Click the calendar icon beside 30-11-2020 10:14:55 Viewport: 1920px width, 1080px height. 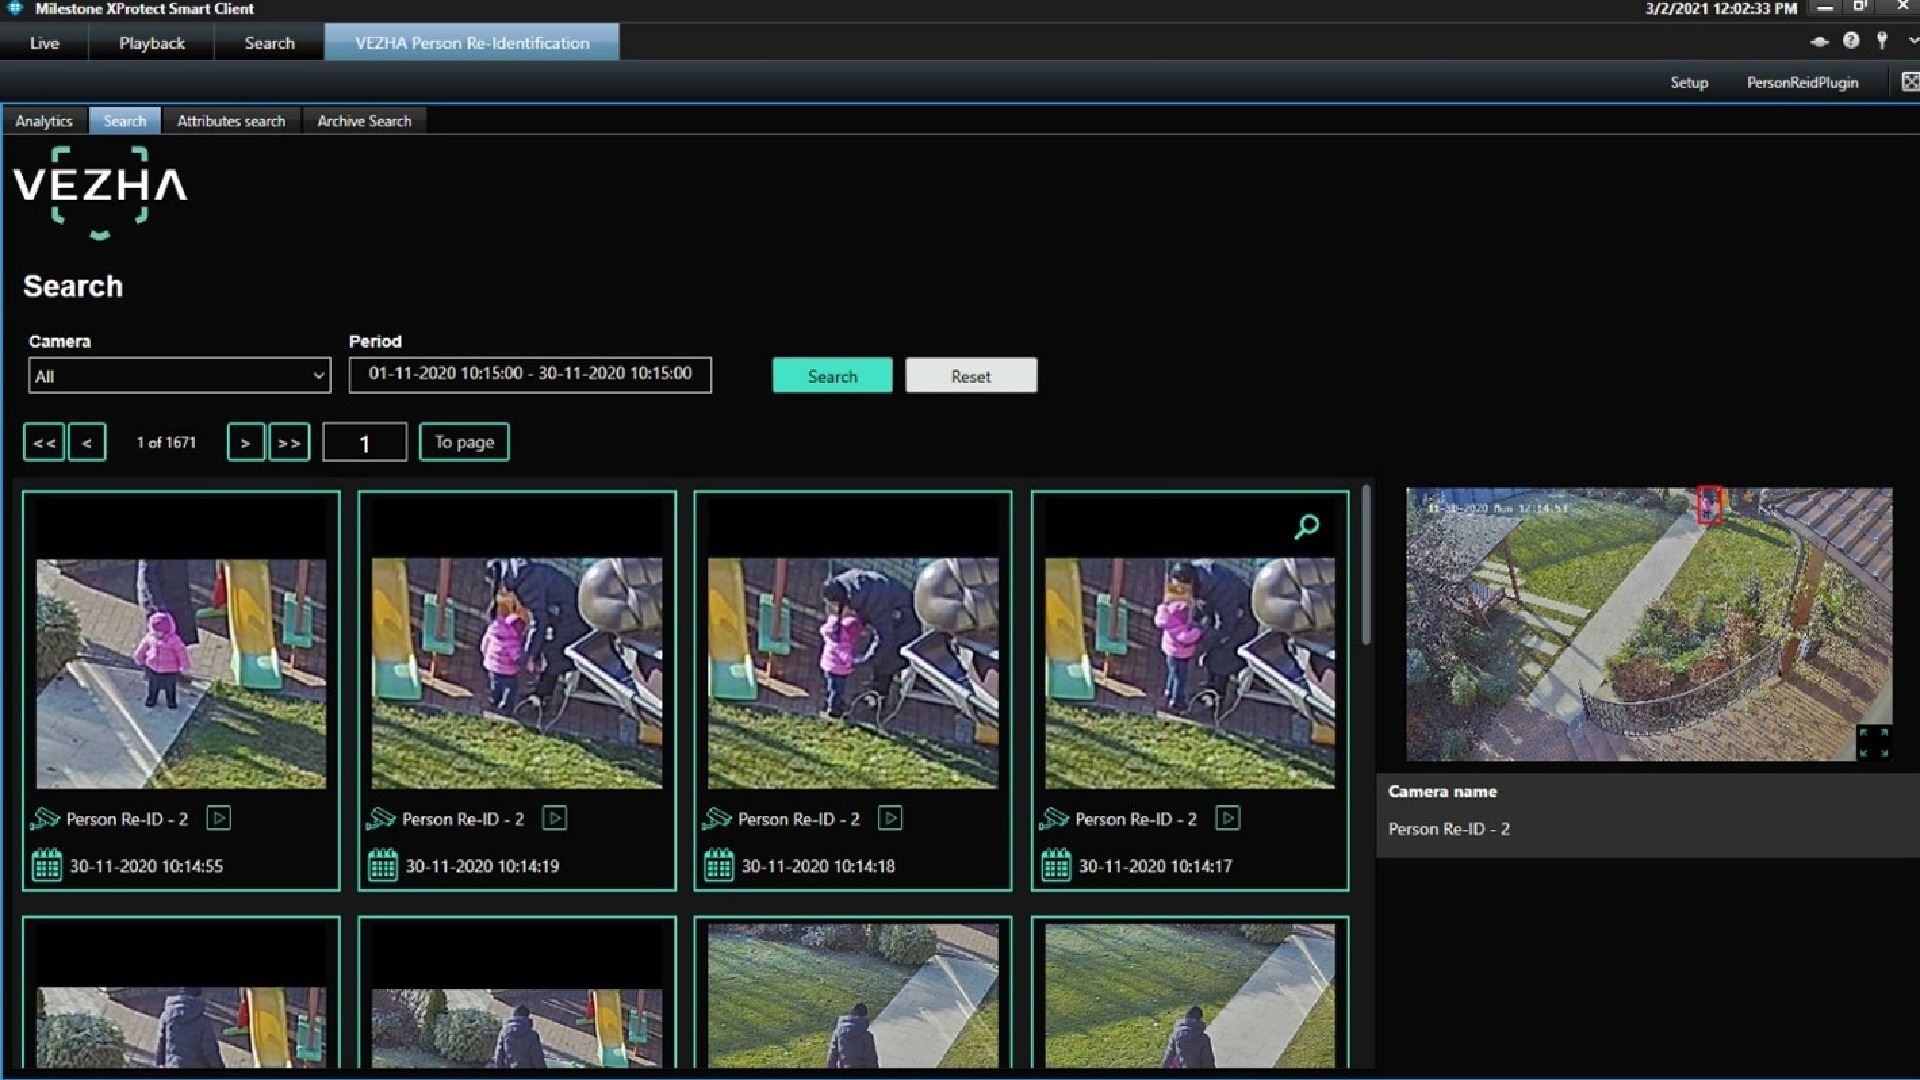point(46,865)
